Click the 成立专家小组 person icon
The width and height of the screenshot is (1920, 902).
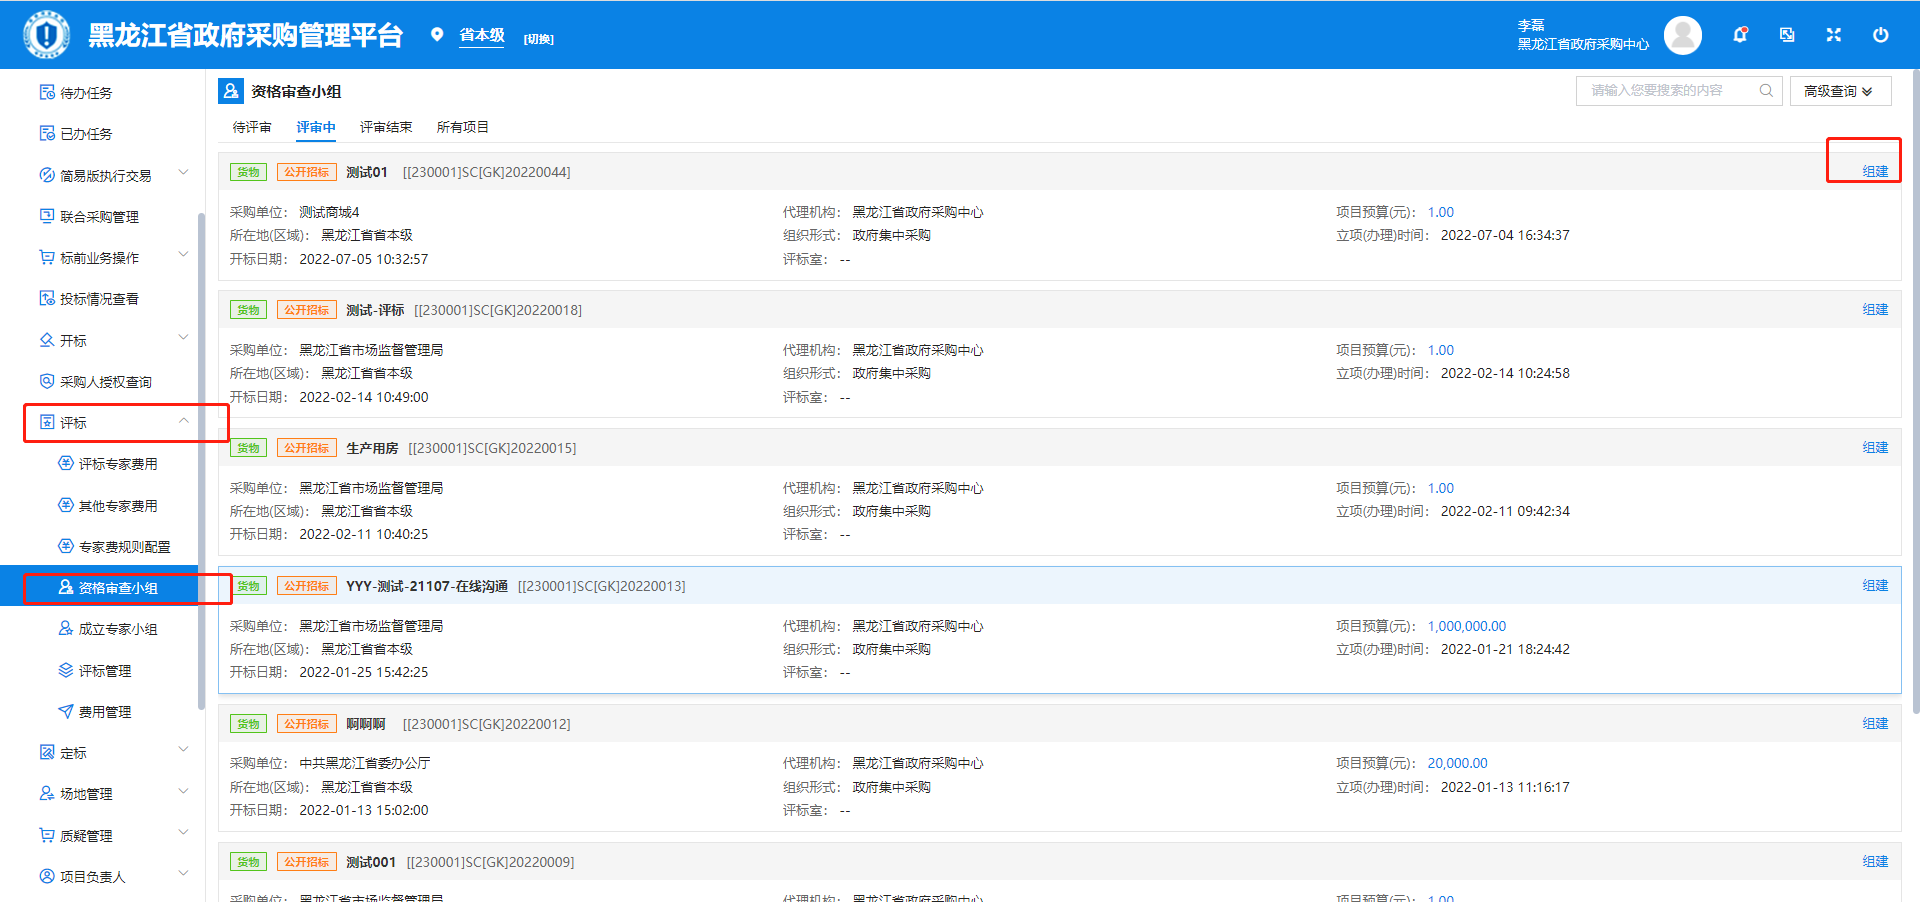click(x=66, y=628)
